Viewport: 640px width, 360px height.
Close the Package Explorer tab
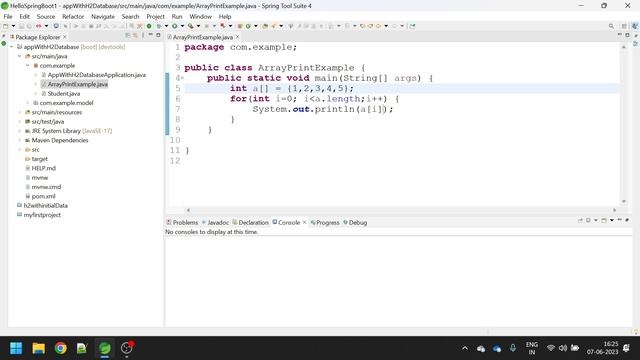[x=64, y=37]
